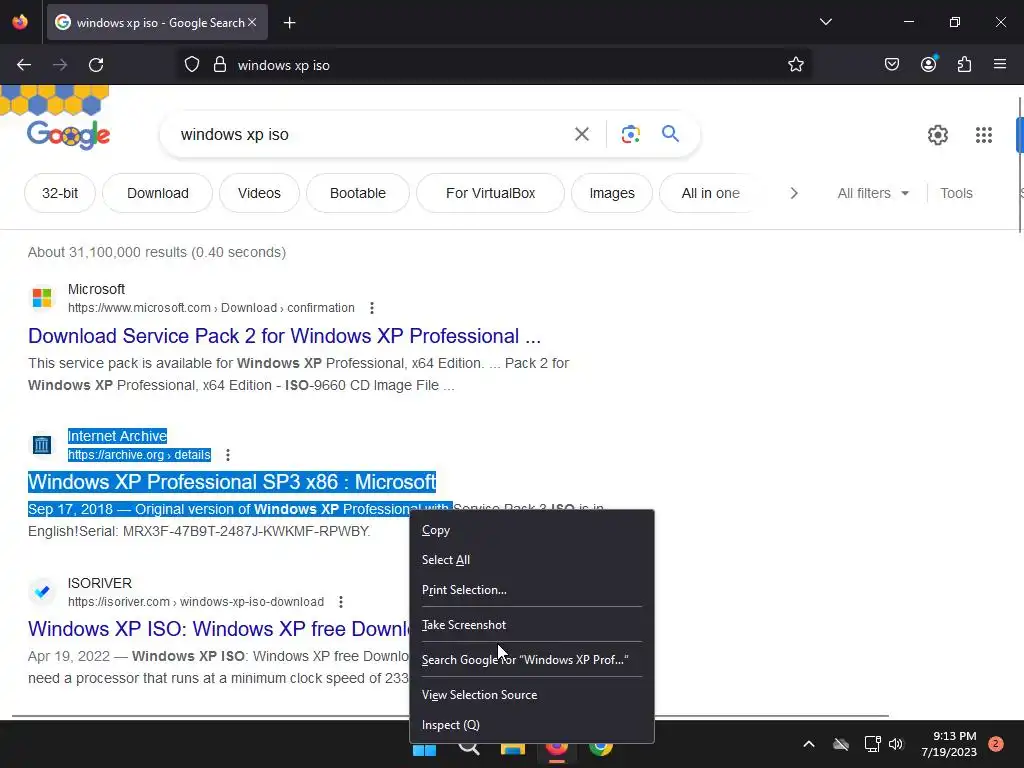Show hidden tray icons chevron
This screenshot has height=768, width=1024.
click(x=808, y=744)
